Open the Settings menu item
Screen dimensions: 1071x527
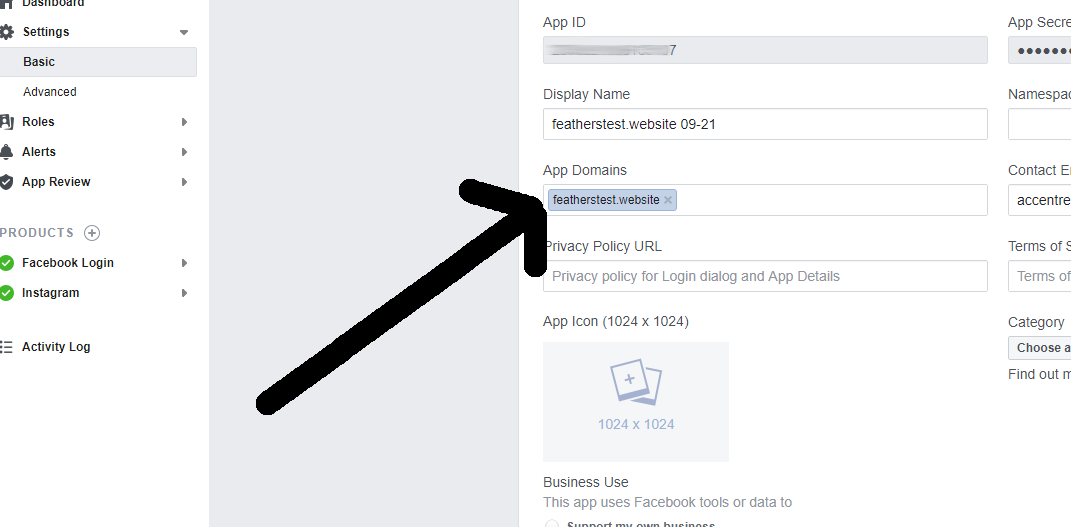click(46, 32)
